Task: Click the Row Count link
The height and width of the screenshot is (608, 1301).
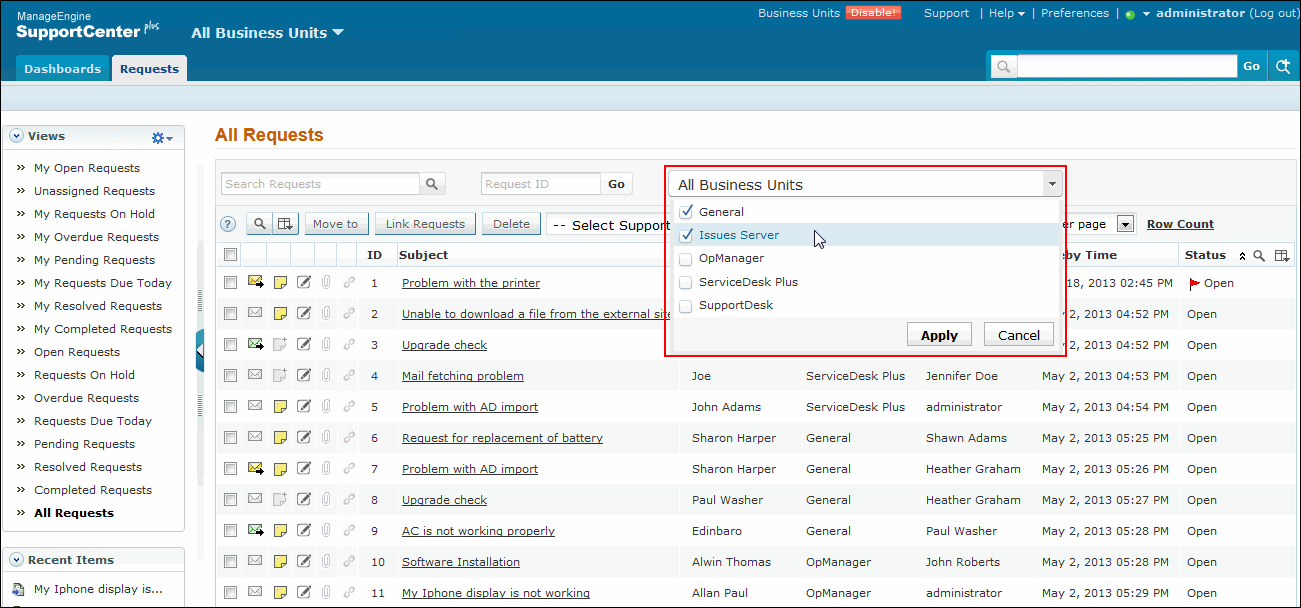Action: [1180, 224]
